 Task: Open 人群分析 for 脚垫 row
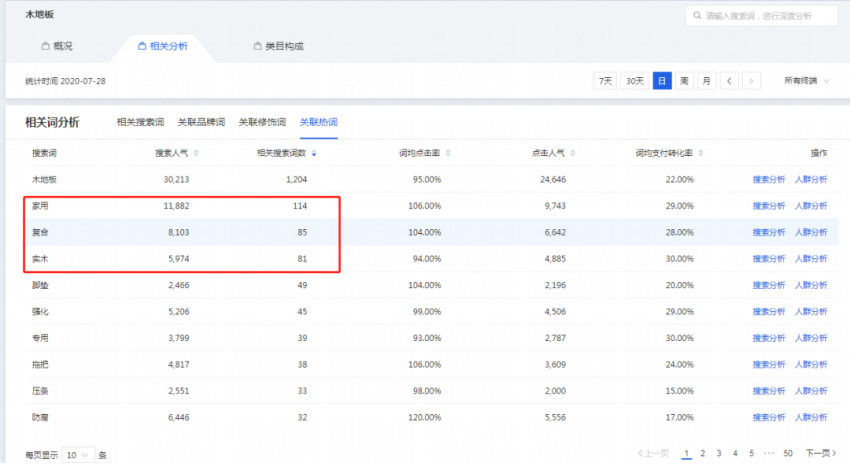point(811,285)
